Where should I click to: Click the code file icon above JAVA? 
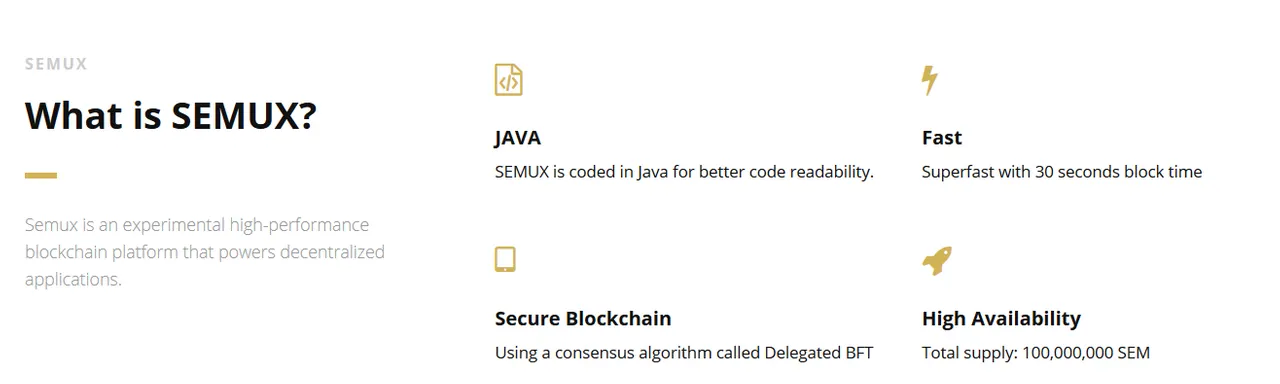pyautogui.click(x=509, y=80)
